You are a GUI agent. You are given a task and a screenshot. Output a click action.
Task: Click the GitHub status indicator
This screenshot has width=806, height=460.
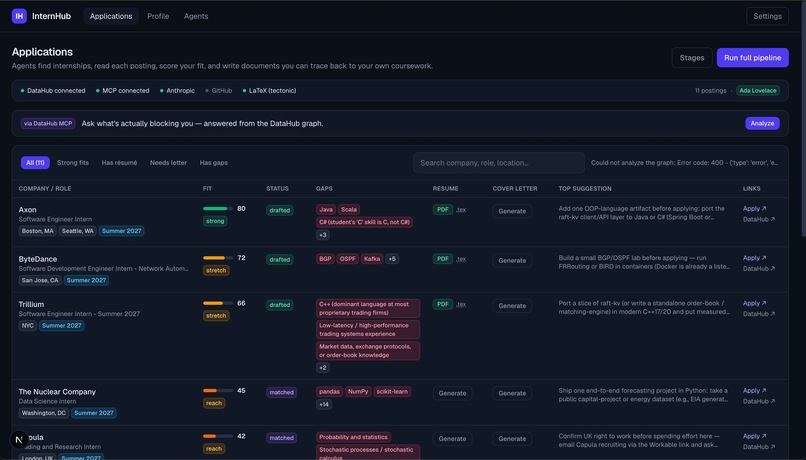[218, 90]
